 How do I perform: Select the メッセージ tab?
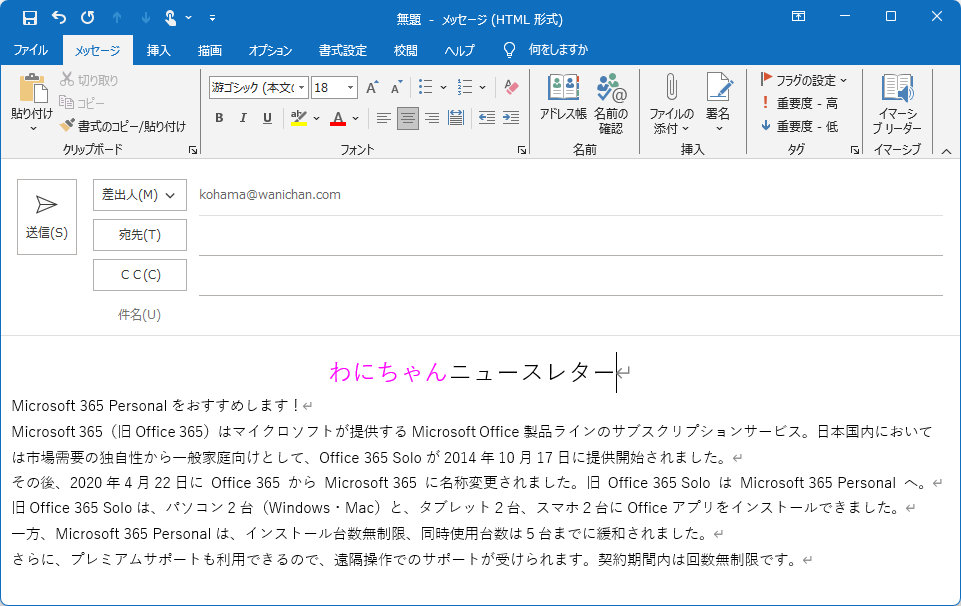coord(97,50)
